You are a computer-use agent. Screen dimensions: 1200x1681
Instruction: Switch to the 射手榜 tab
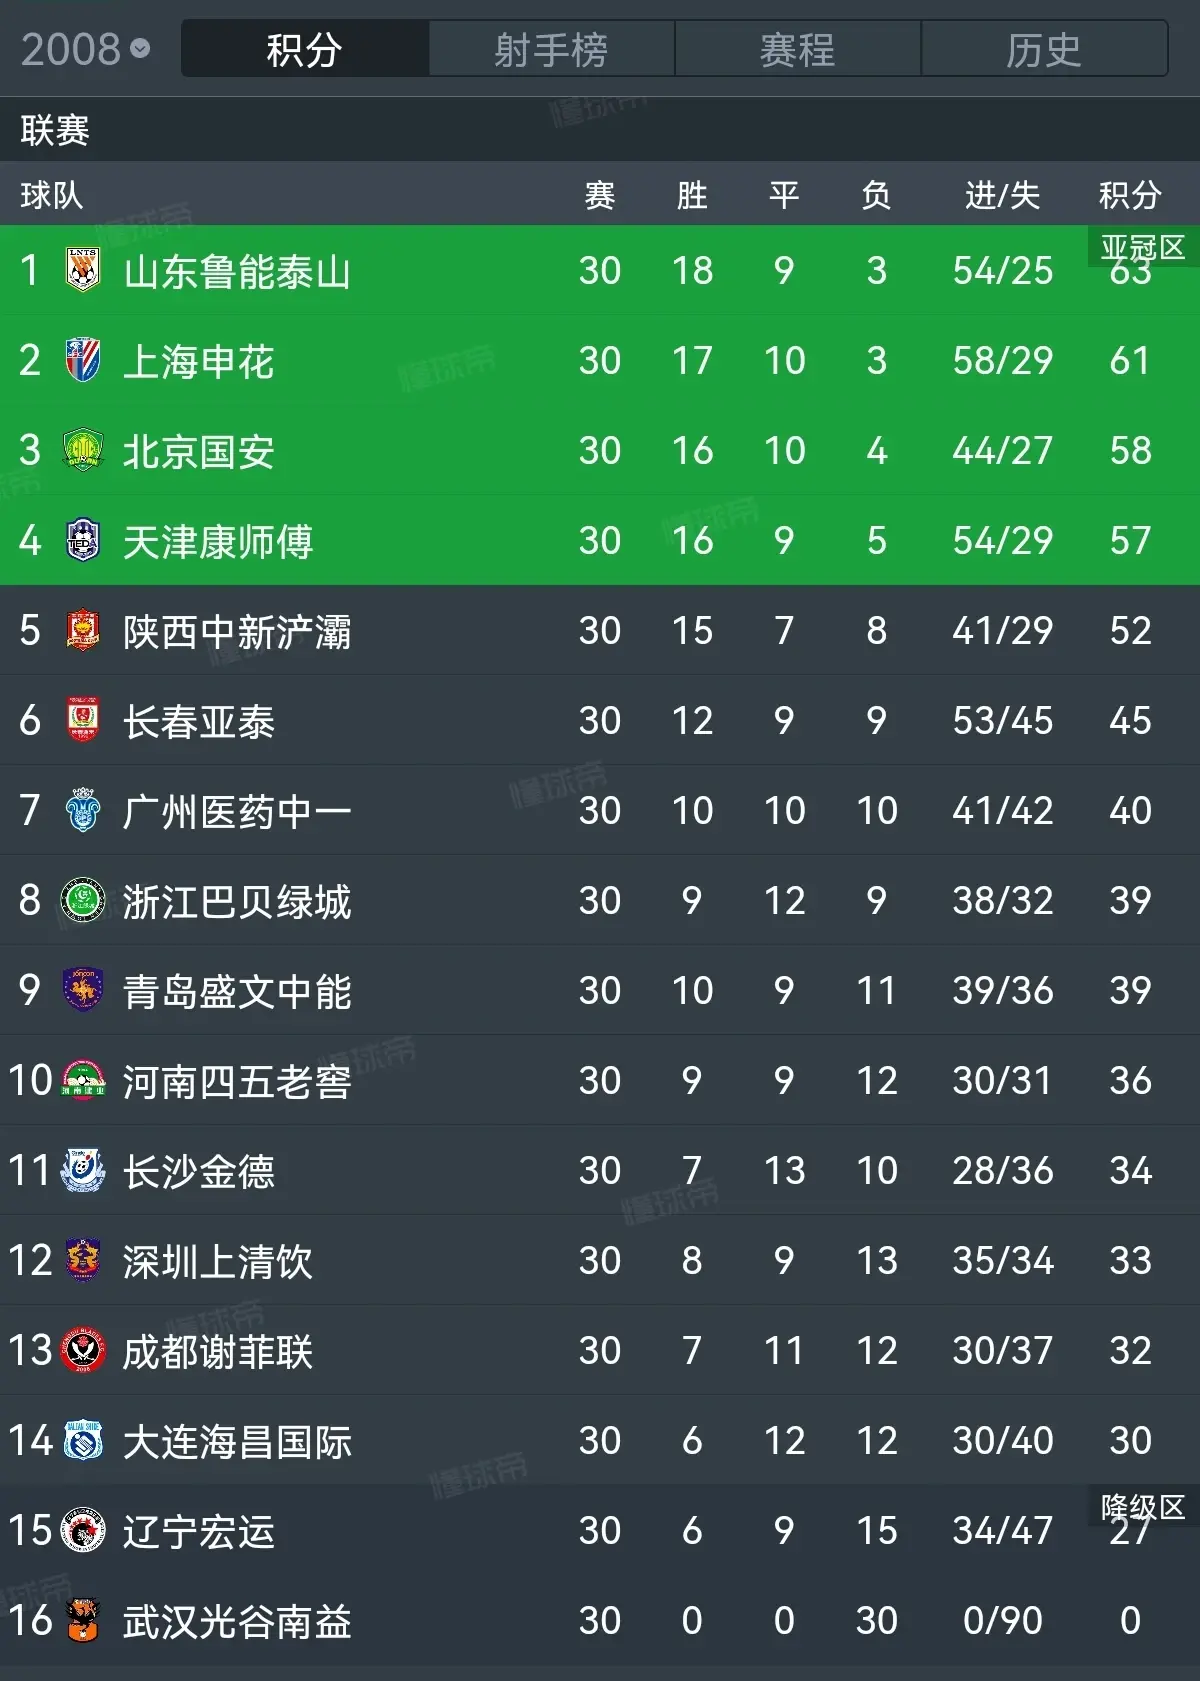551,48
